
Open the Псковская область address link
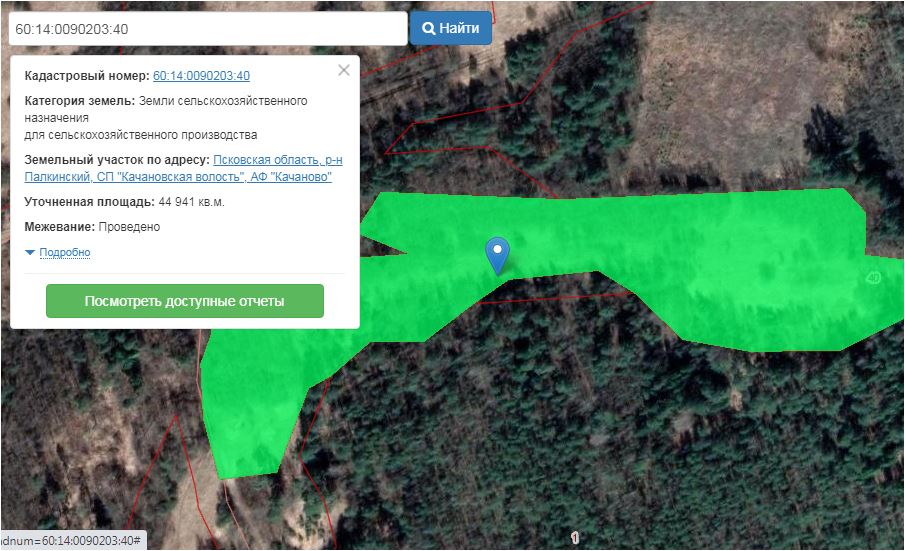(x=184, y=168)
